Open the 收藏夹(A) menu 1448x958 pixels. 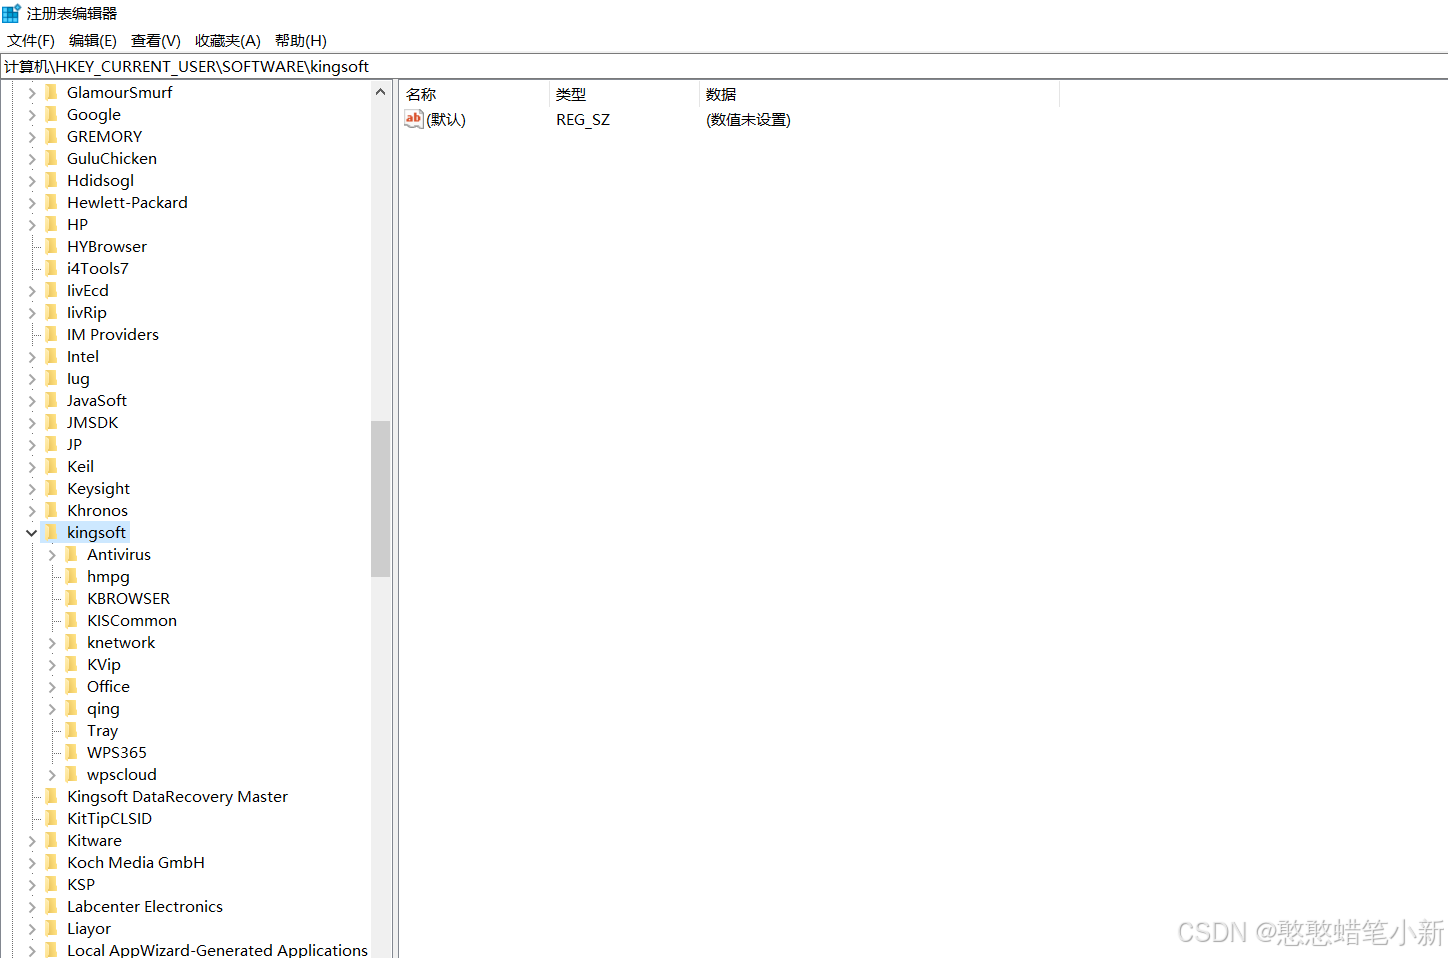pyautogui.click(x=228, y=41)
